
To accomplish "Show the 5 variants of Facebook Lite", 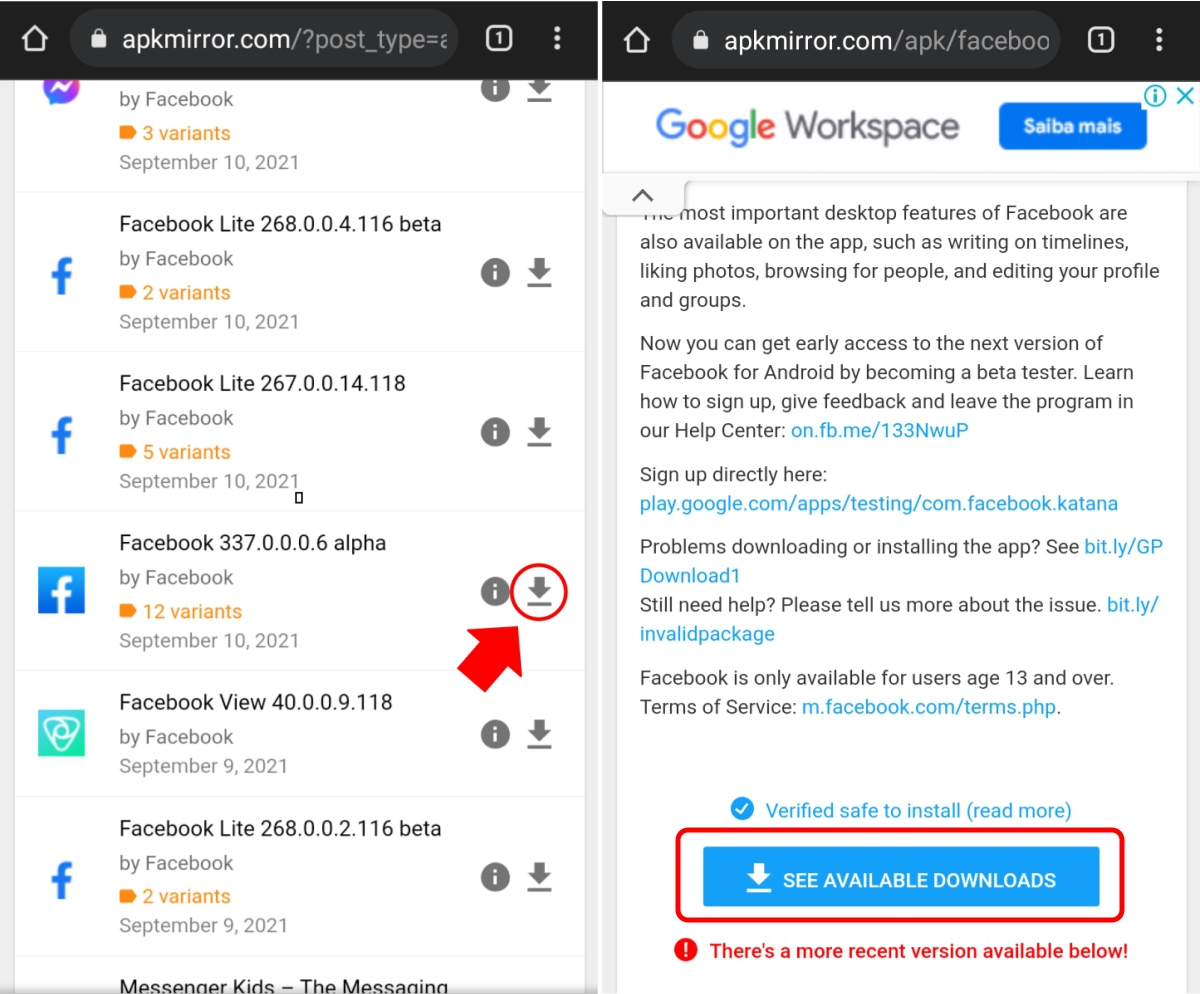I will pyautogui.click(x=175, y=452).
